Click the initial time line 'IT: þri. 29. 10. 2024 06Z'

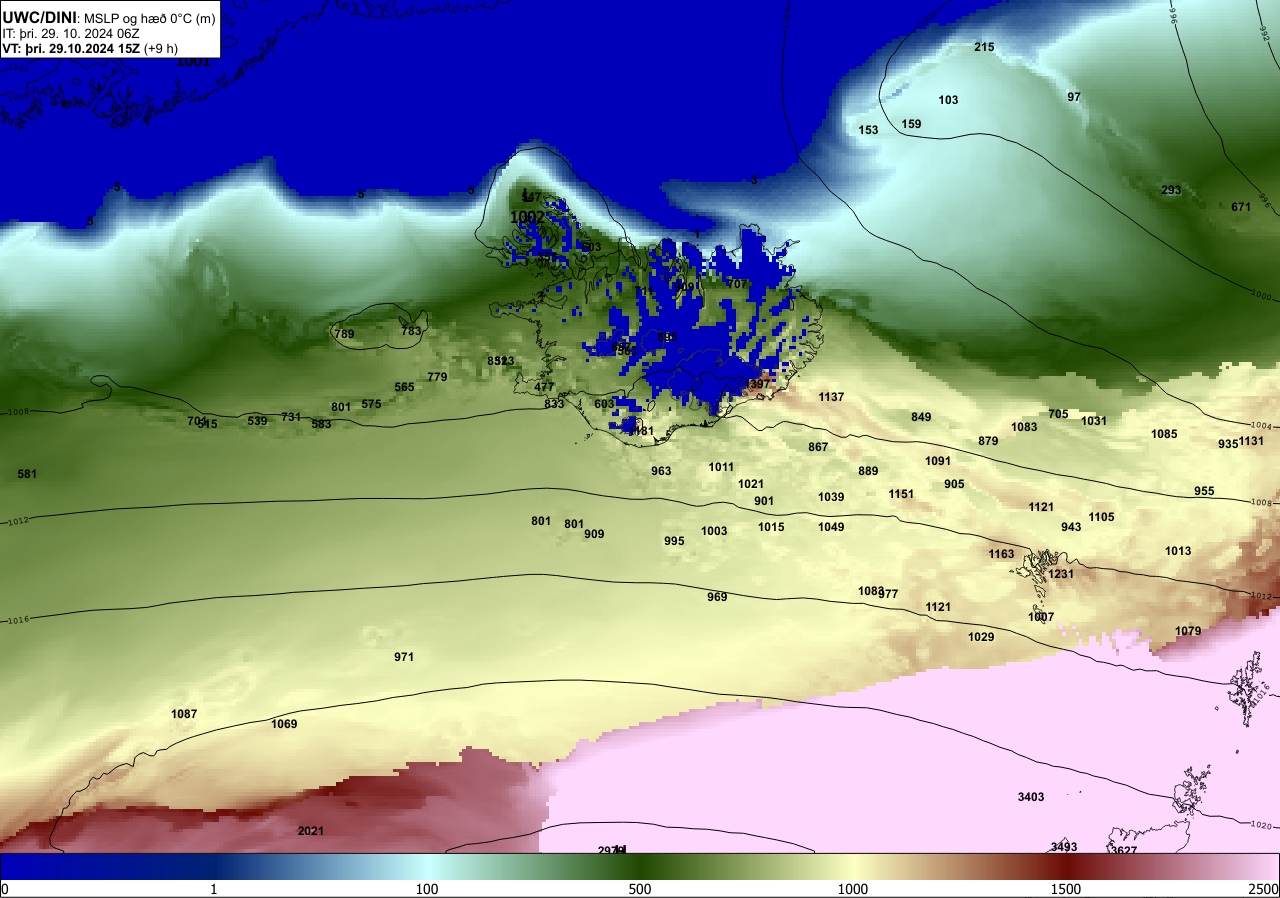(x=71, y=33)
